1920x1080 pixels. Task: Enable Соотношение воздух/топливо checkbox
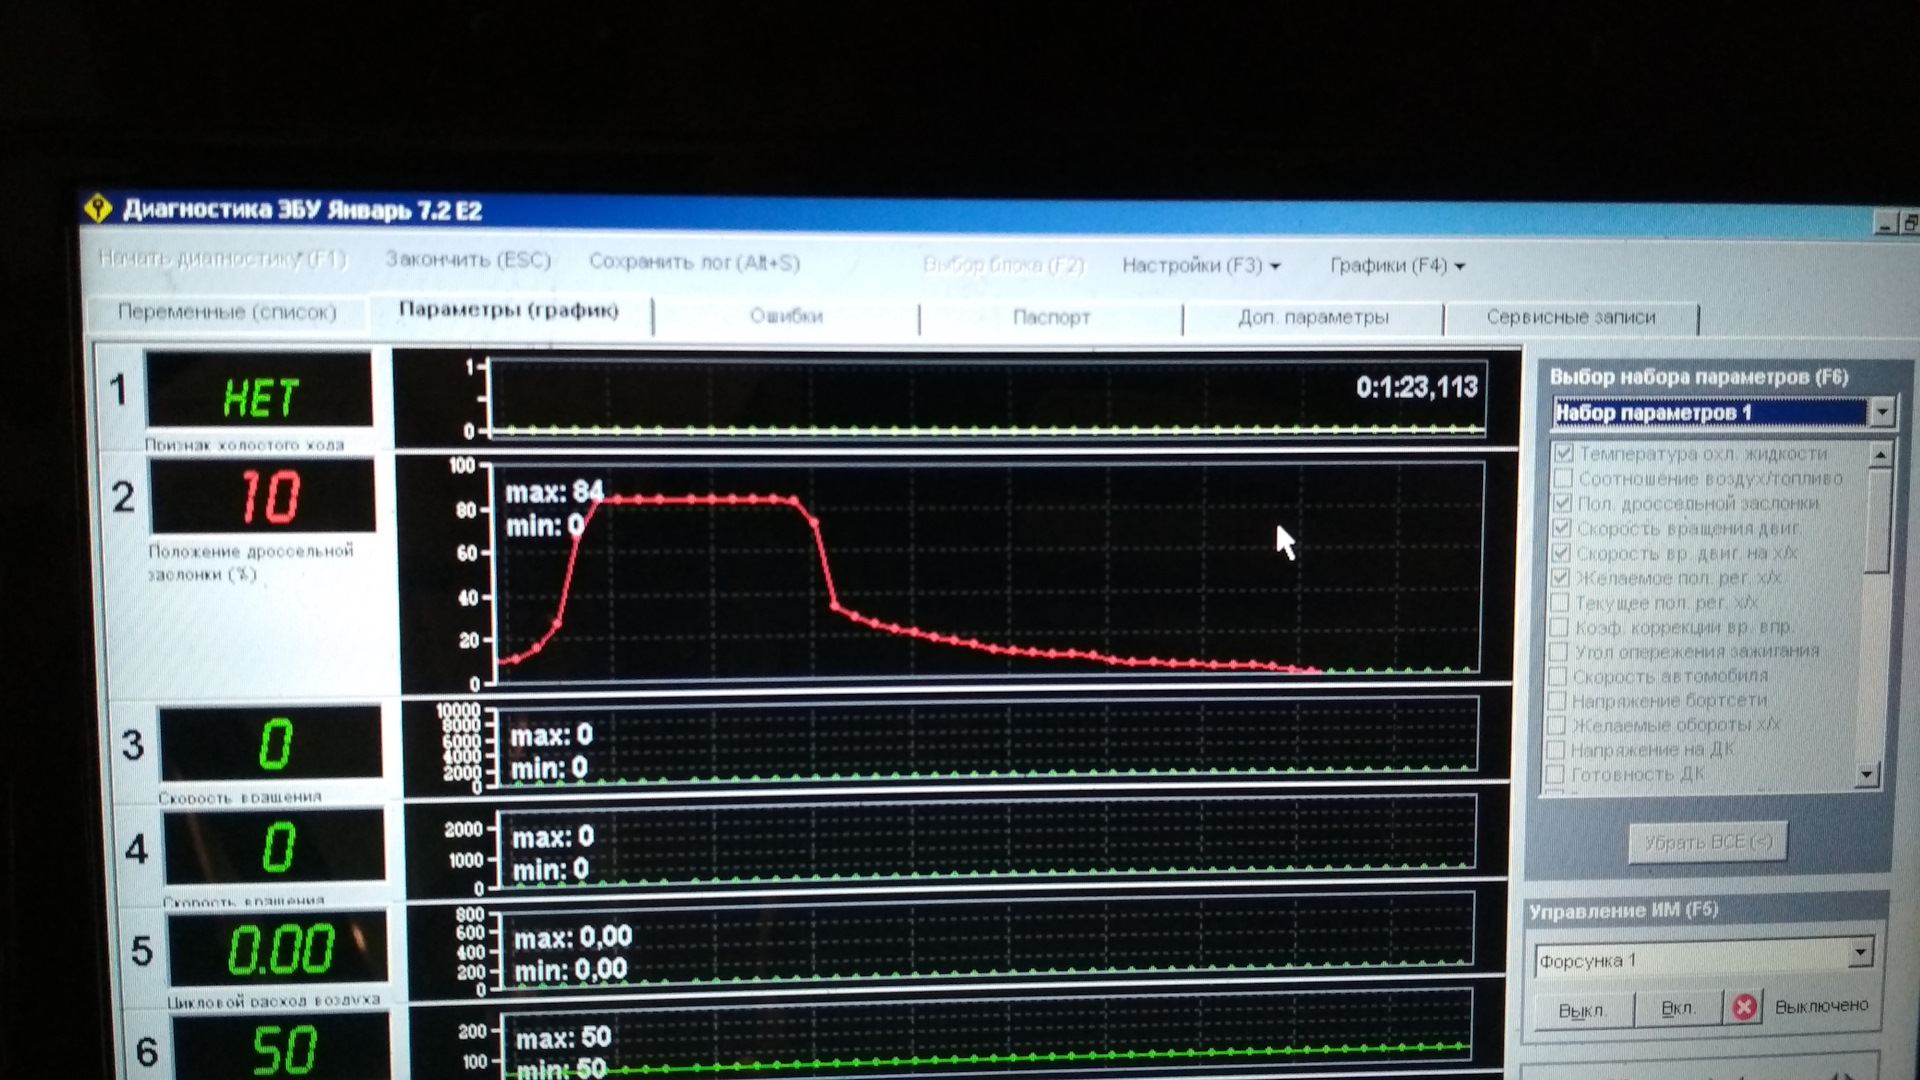point(1564,478)
